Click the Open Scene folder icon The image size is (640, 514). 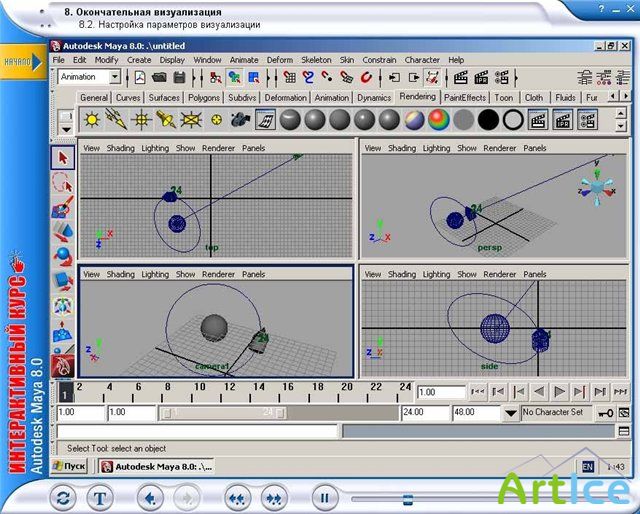(x=159, y=77)
